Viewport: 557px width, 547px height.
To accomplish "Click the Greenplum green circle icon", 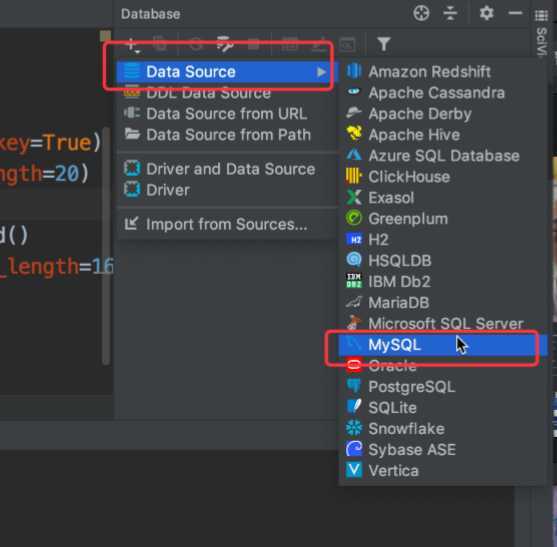I will click(x=354, y=218).
